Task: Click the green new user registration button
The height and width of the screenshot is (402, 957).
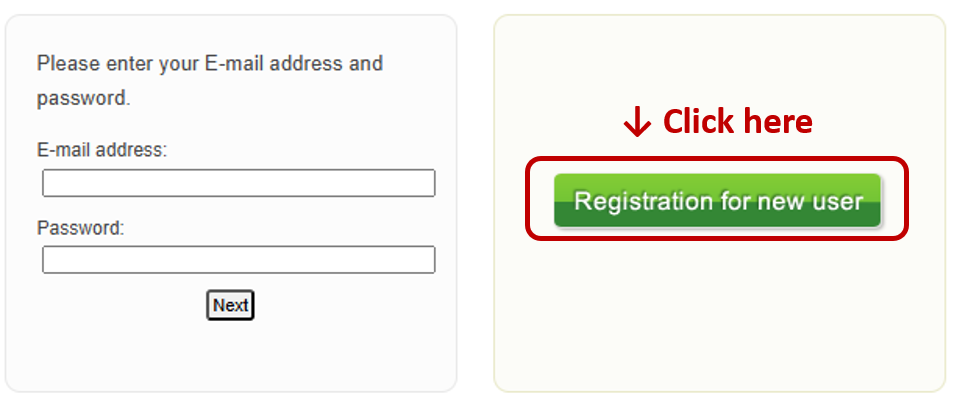Action: pos(717,201)
